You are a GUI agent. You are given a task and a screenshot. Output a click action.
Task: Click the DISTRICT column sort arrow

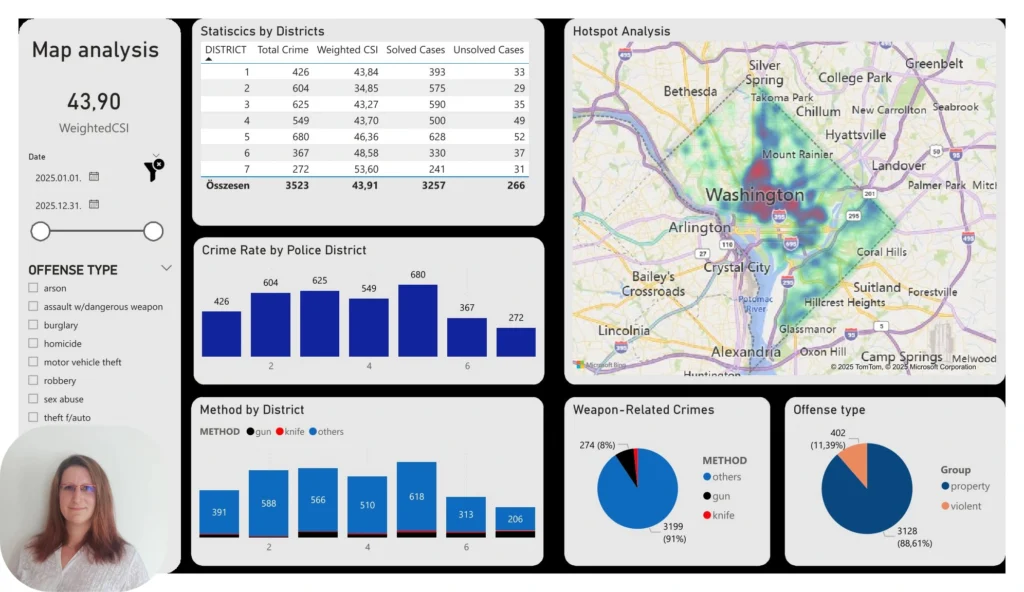point(208,59)
